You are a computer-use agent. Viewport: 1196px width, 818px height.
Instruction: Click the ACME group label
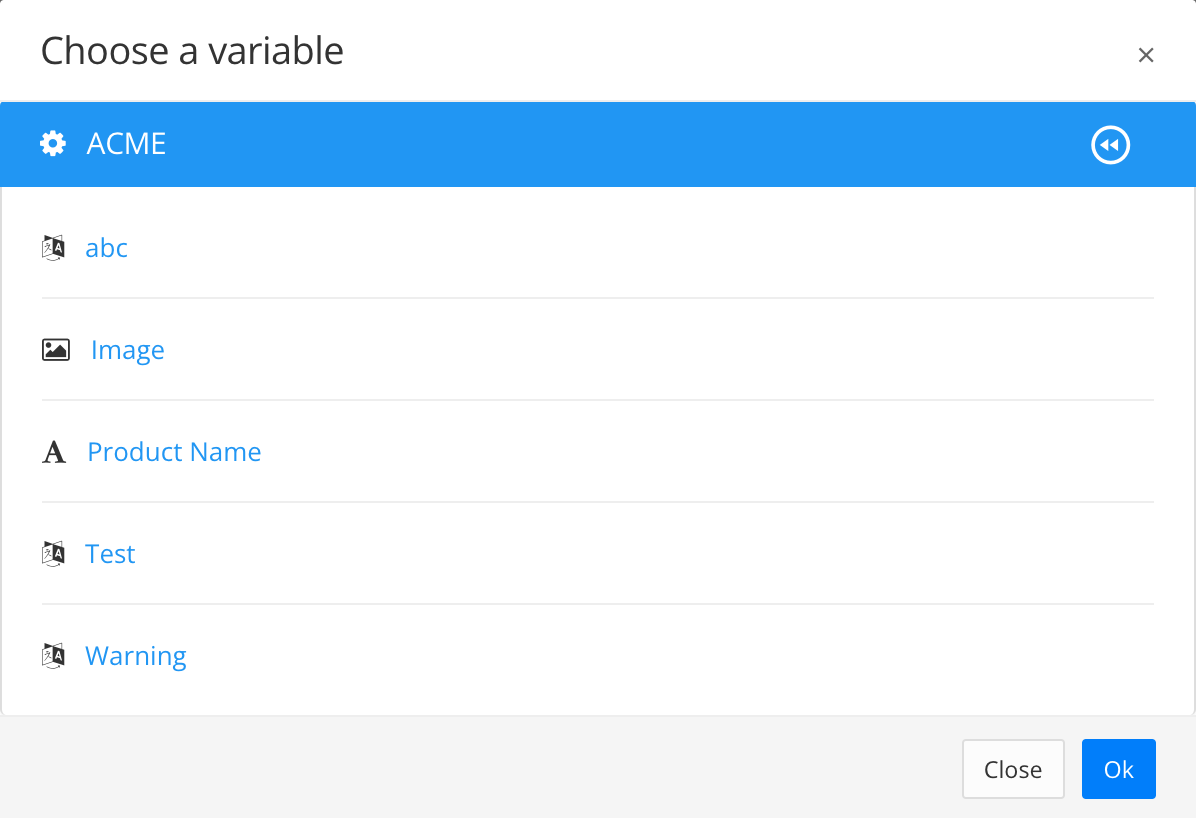click(127, 143)
